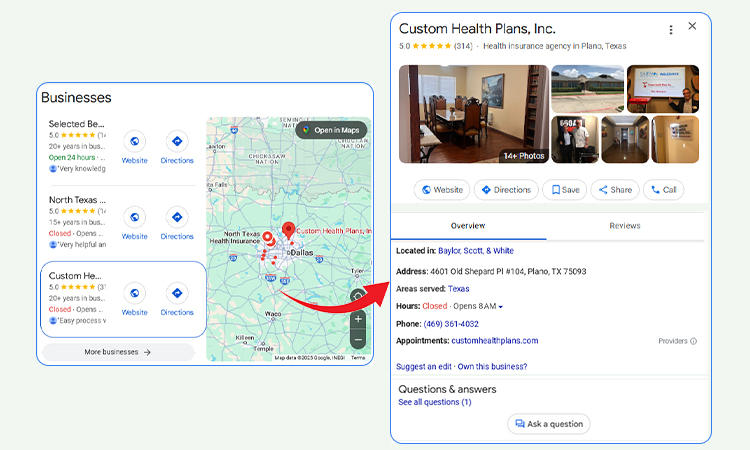Screen dimensions: 750x450
Task: Click the Custom Health Plans red map pin
Action: point(288,230)
